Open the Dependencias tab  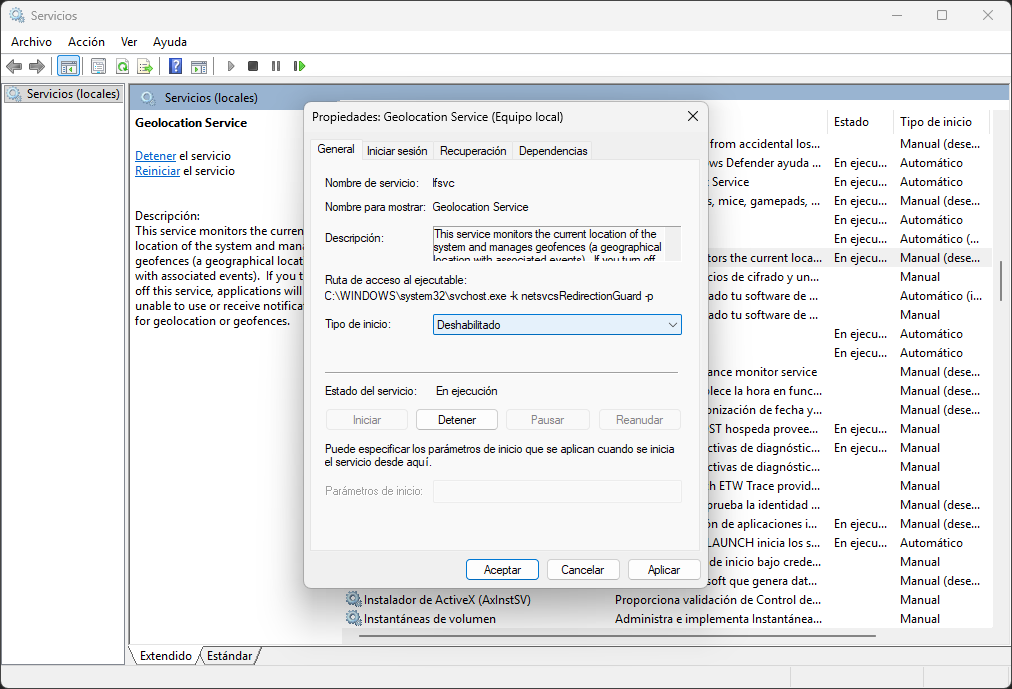tap(553, 151)
